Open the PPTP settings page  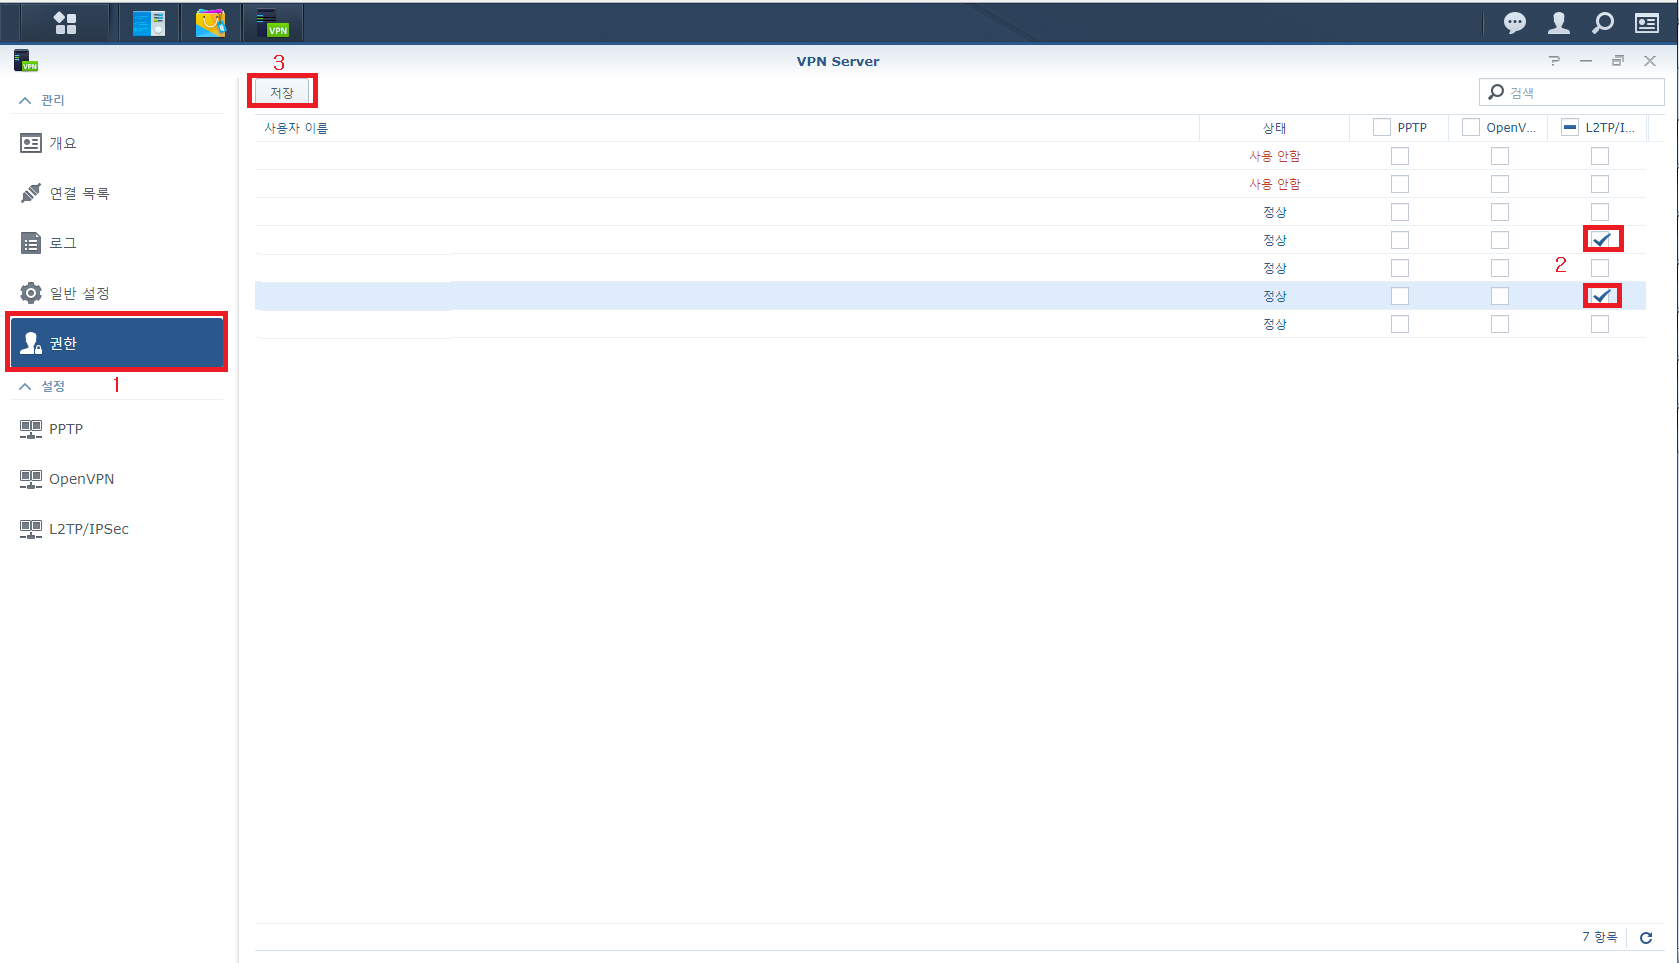coord(117,429)
